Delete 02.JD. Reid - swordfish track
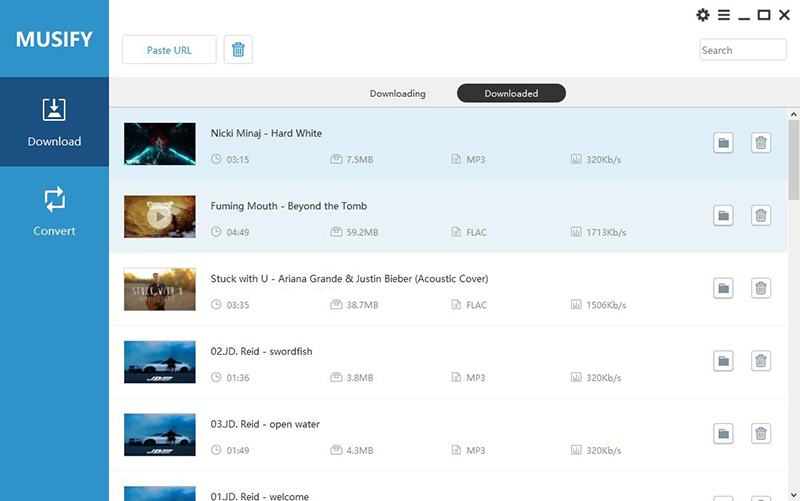Screen dimensions: 800x501 click(x=761, y=361)
